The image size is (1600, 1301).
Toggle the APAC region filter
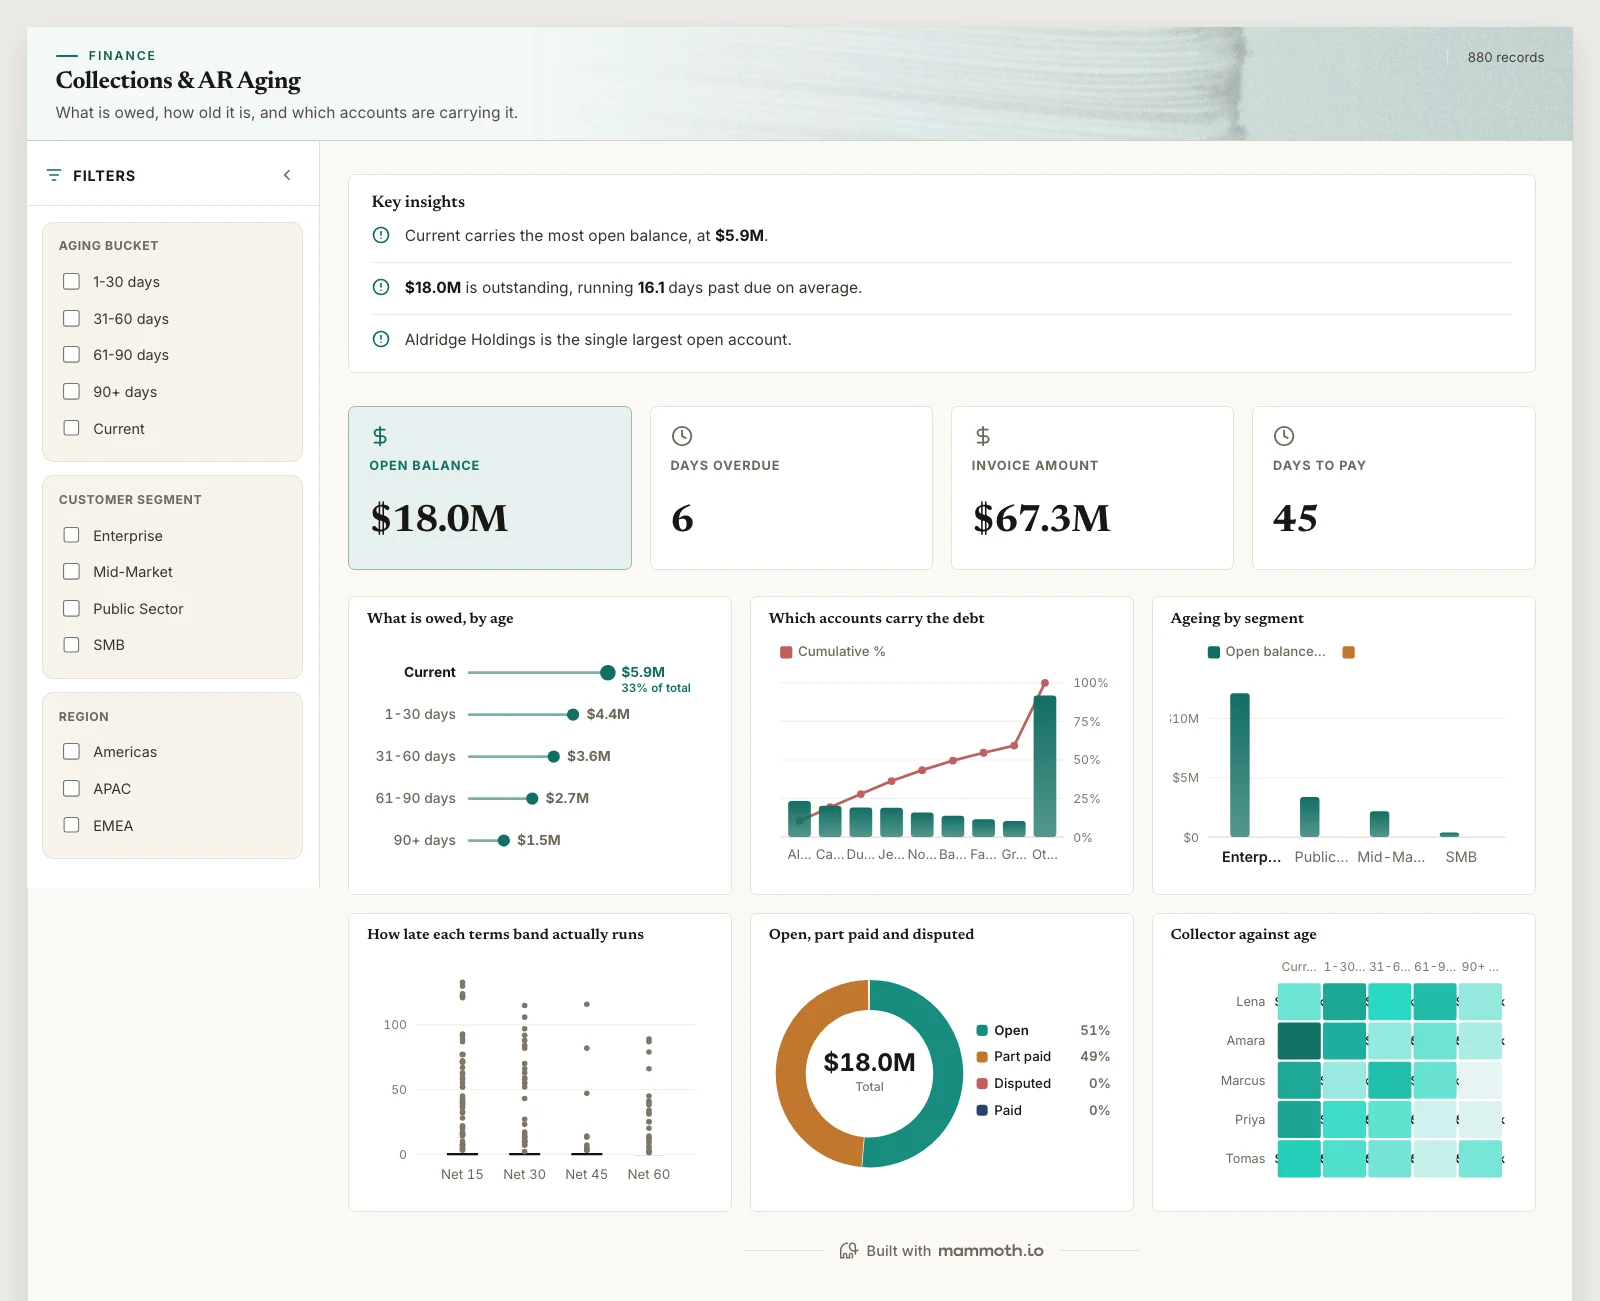[x=71, y=788]
